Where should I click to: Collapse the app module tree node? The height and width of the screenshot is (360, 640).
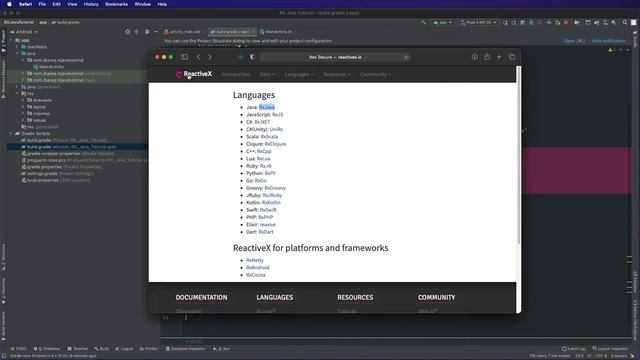coord(11,40)
